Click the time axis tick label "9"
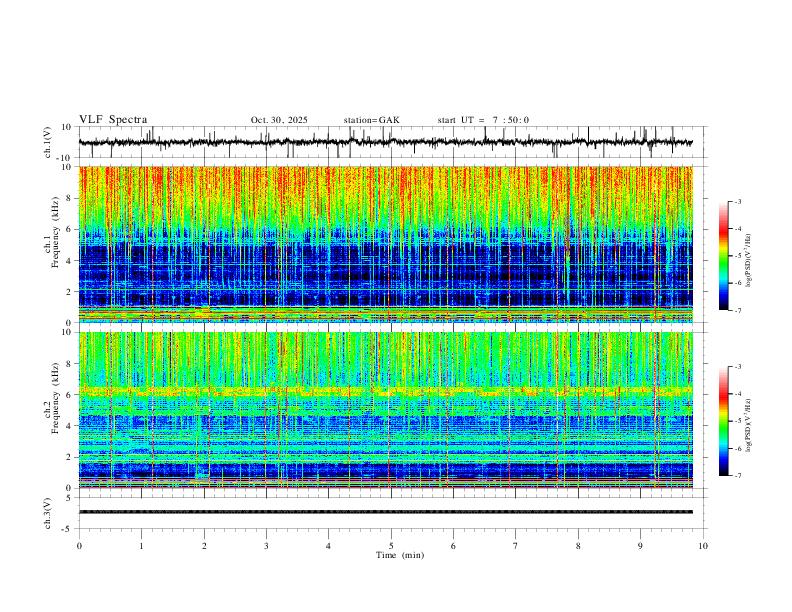 point(640,546)
